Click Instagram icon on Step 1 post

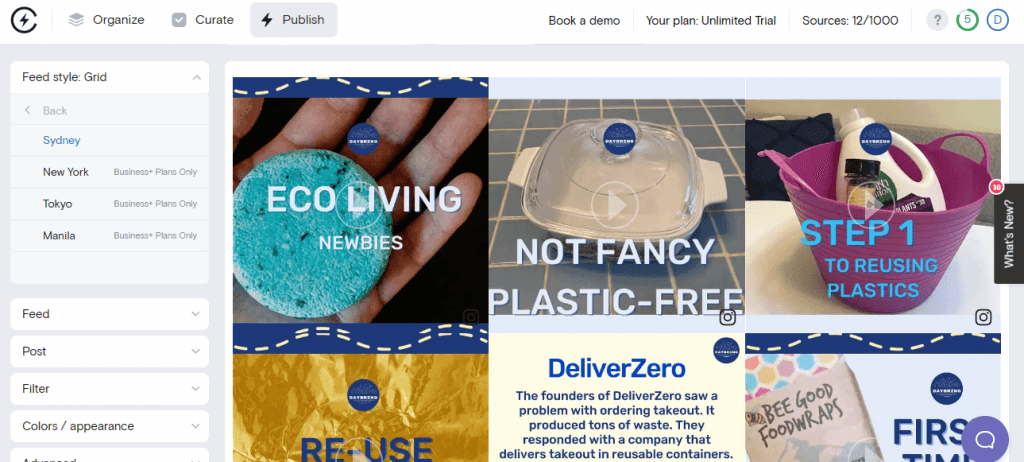point(984,318)
